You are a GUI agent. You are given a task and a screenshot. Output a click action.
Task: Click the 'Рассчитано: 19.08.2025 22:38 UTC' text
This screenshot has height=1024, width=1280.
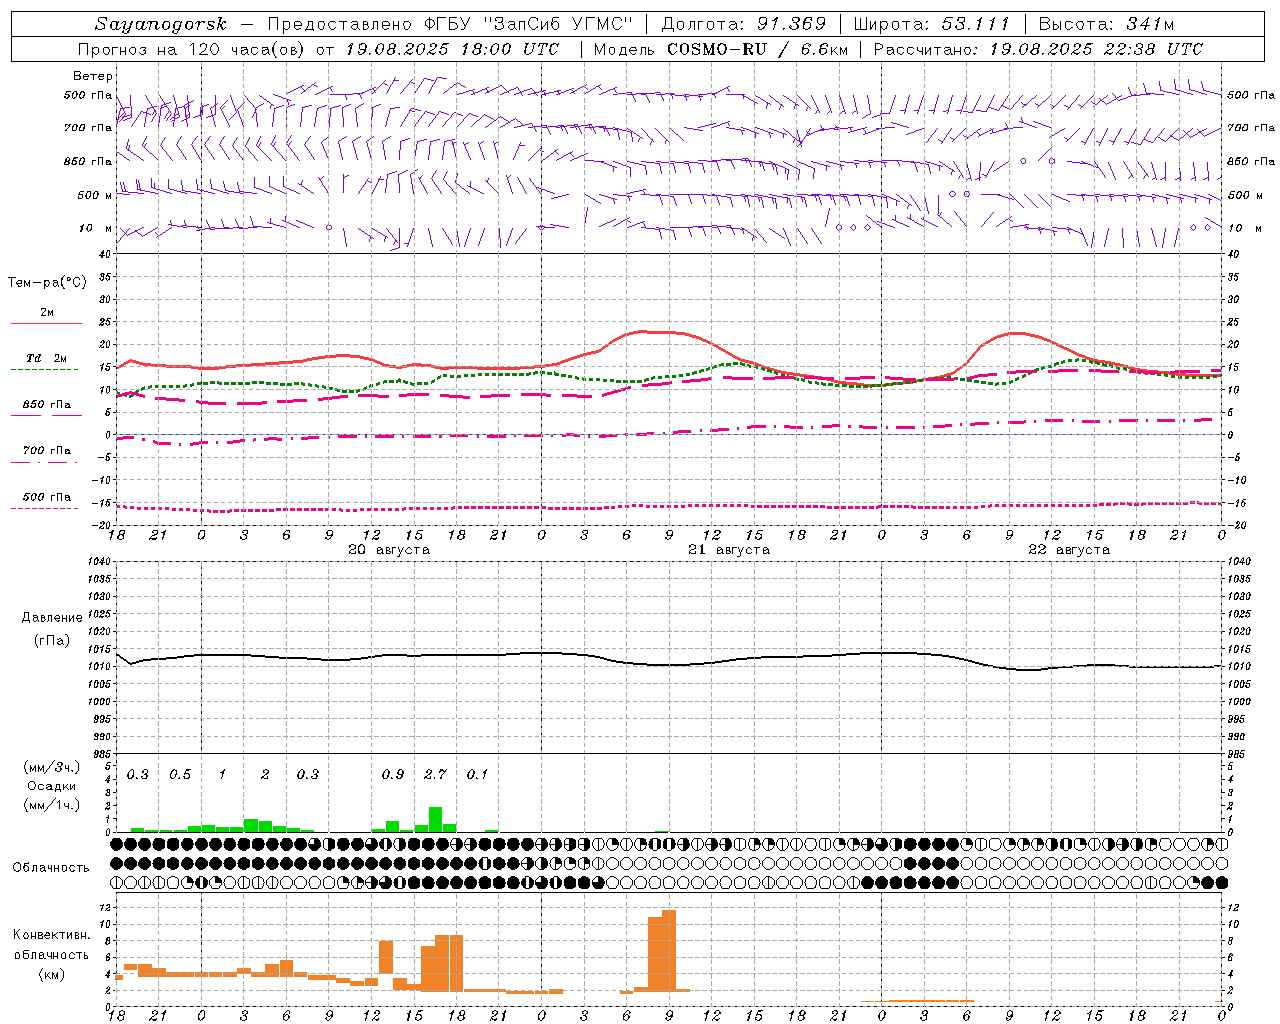(1038, 49)
